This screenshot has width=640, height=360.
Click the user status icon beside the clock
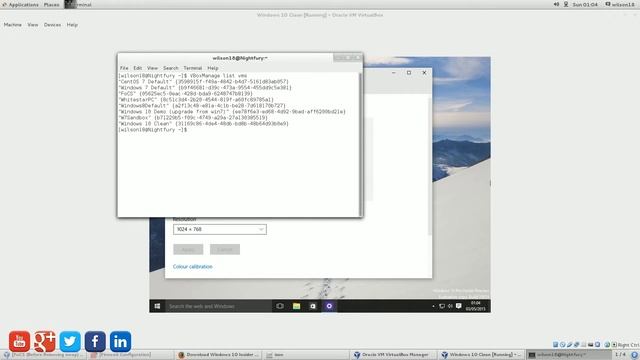566,4
